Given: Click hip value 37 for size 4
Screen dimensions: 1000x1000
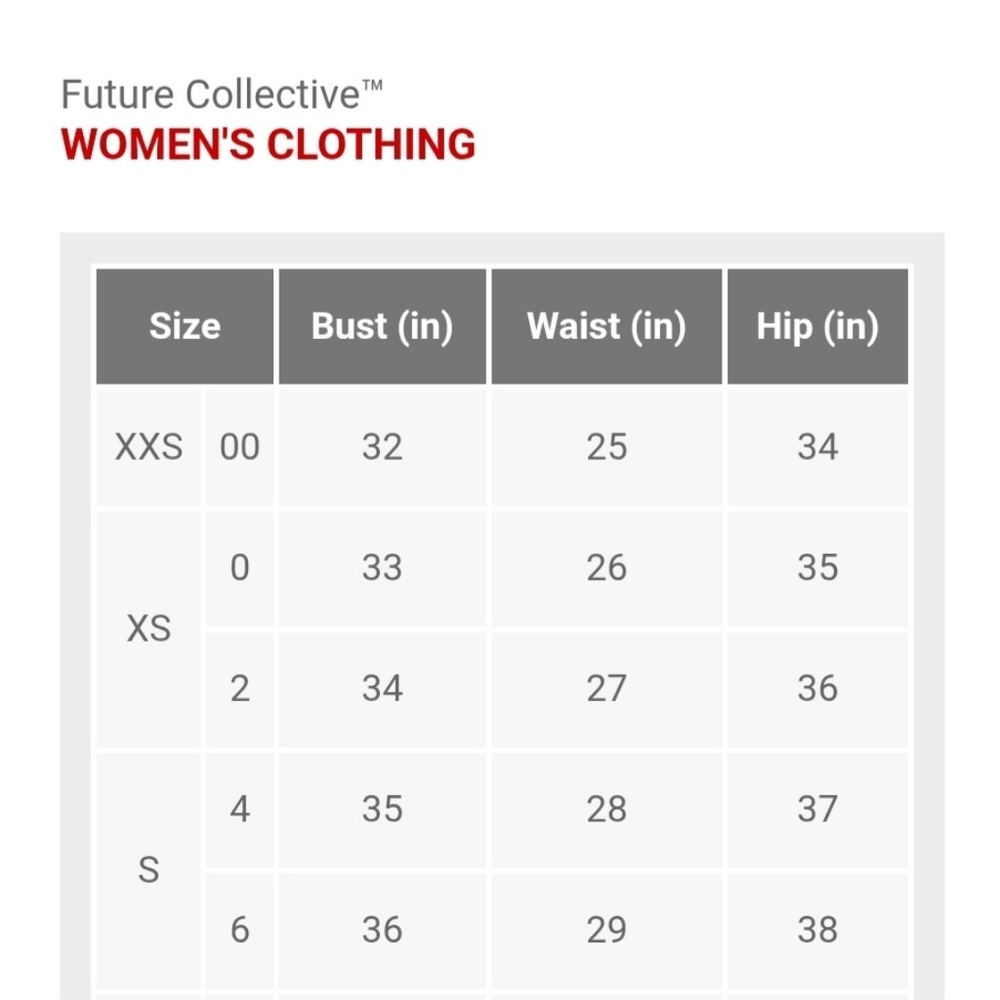Looking at the screenshot, I should pos(817,809).
